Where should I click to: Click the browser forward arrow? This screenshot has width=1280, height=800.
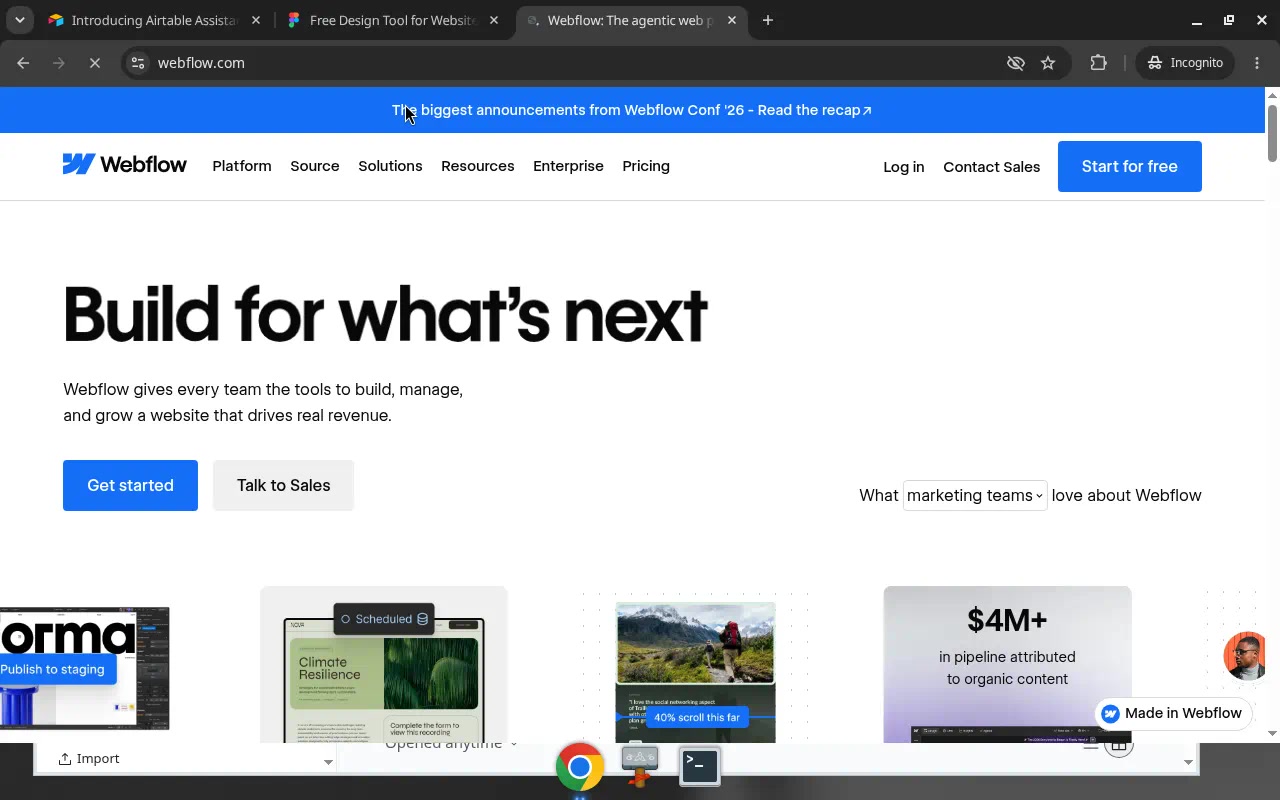[x=59, y=63]
